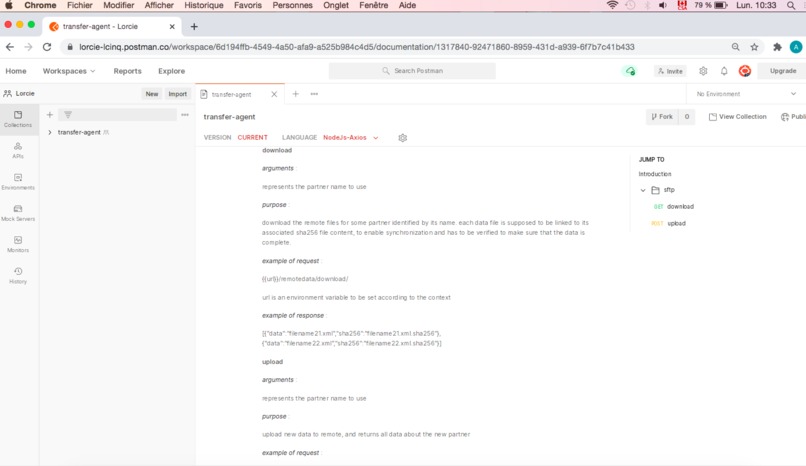Collapse the sftp folder in Jump To
Image resolution: width=806 pixels, height=466 pixels.
point(643,190)
